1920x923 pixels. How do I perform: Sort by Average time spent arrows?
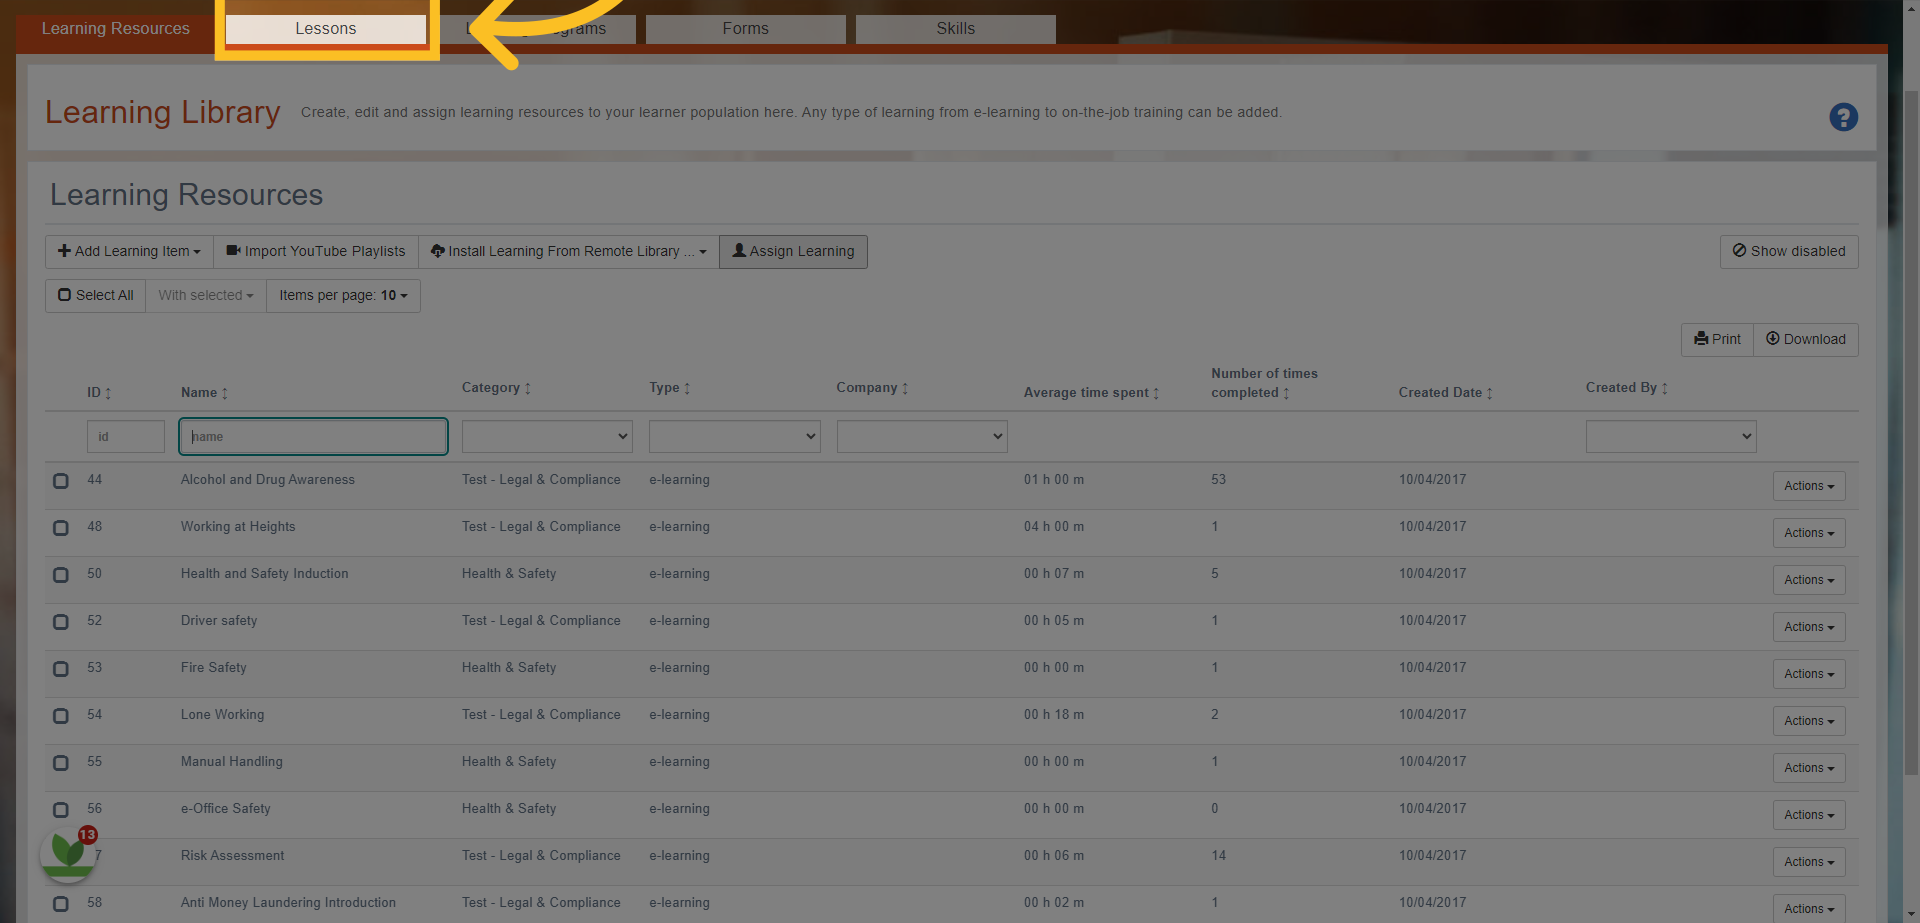click(1156, 393)
